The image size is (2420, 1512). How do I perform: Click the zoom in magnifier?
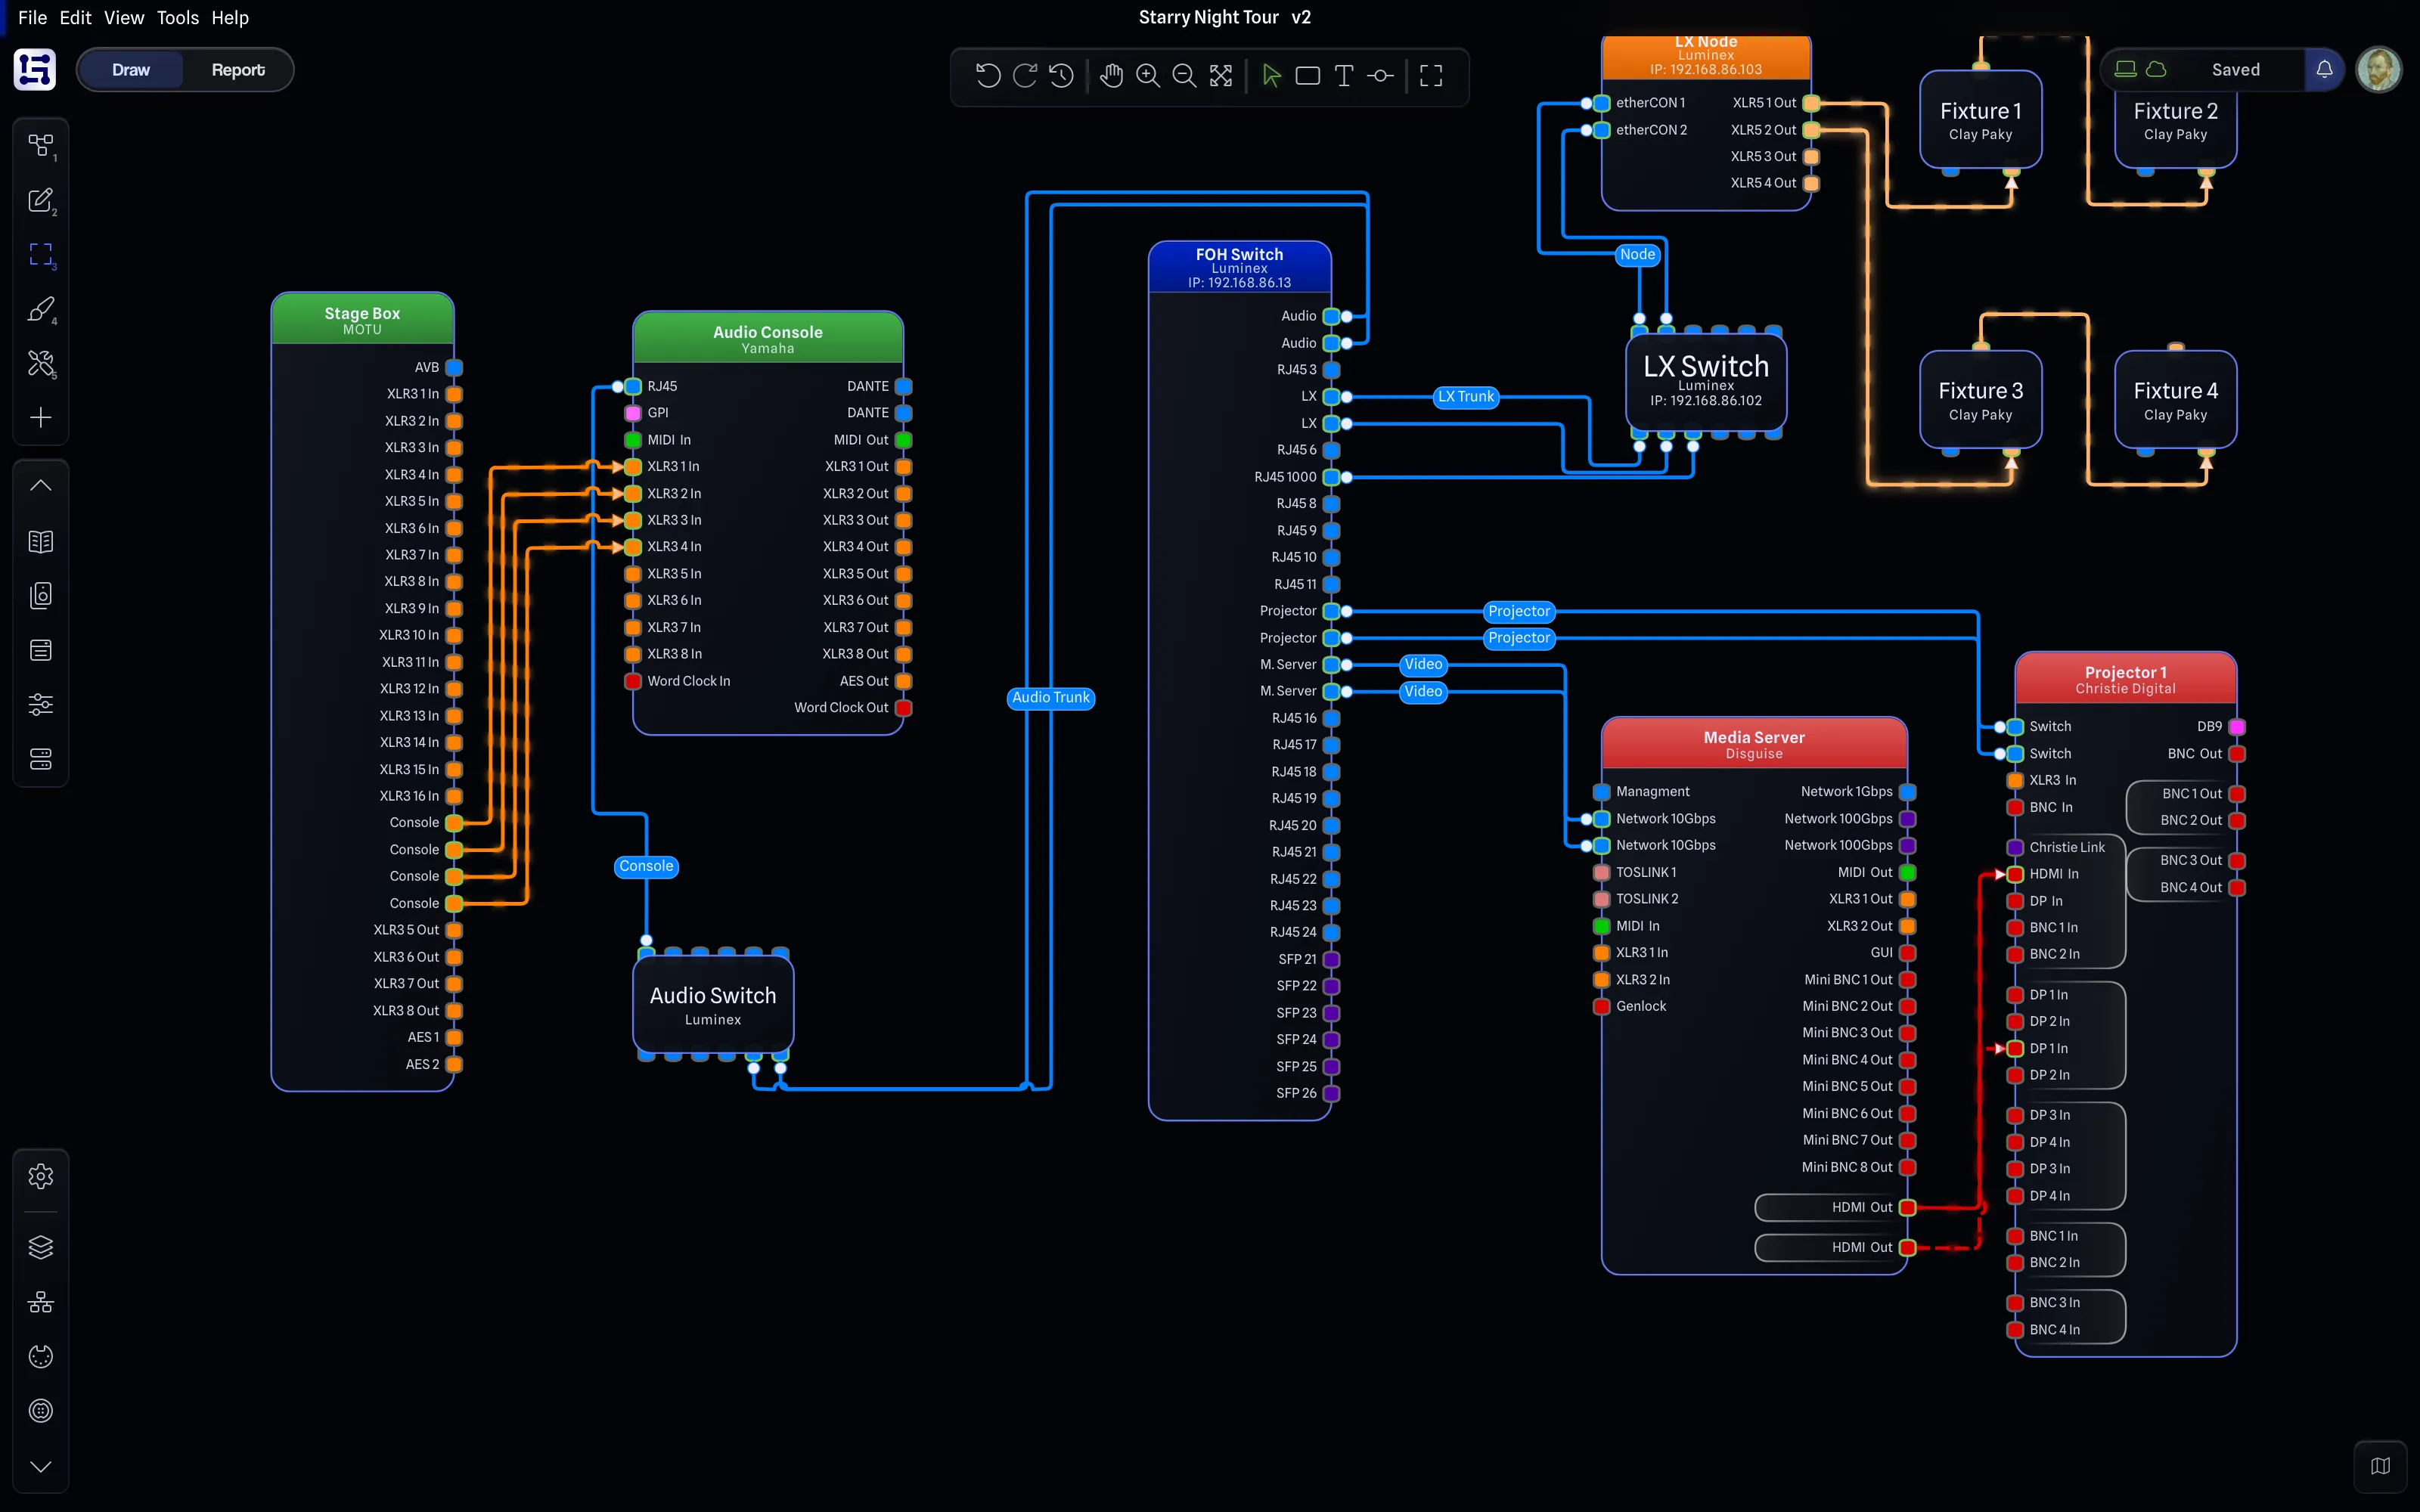coord(1148,76)
